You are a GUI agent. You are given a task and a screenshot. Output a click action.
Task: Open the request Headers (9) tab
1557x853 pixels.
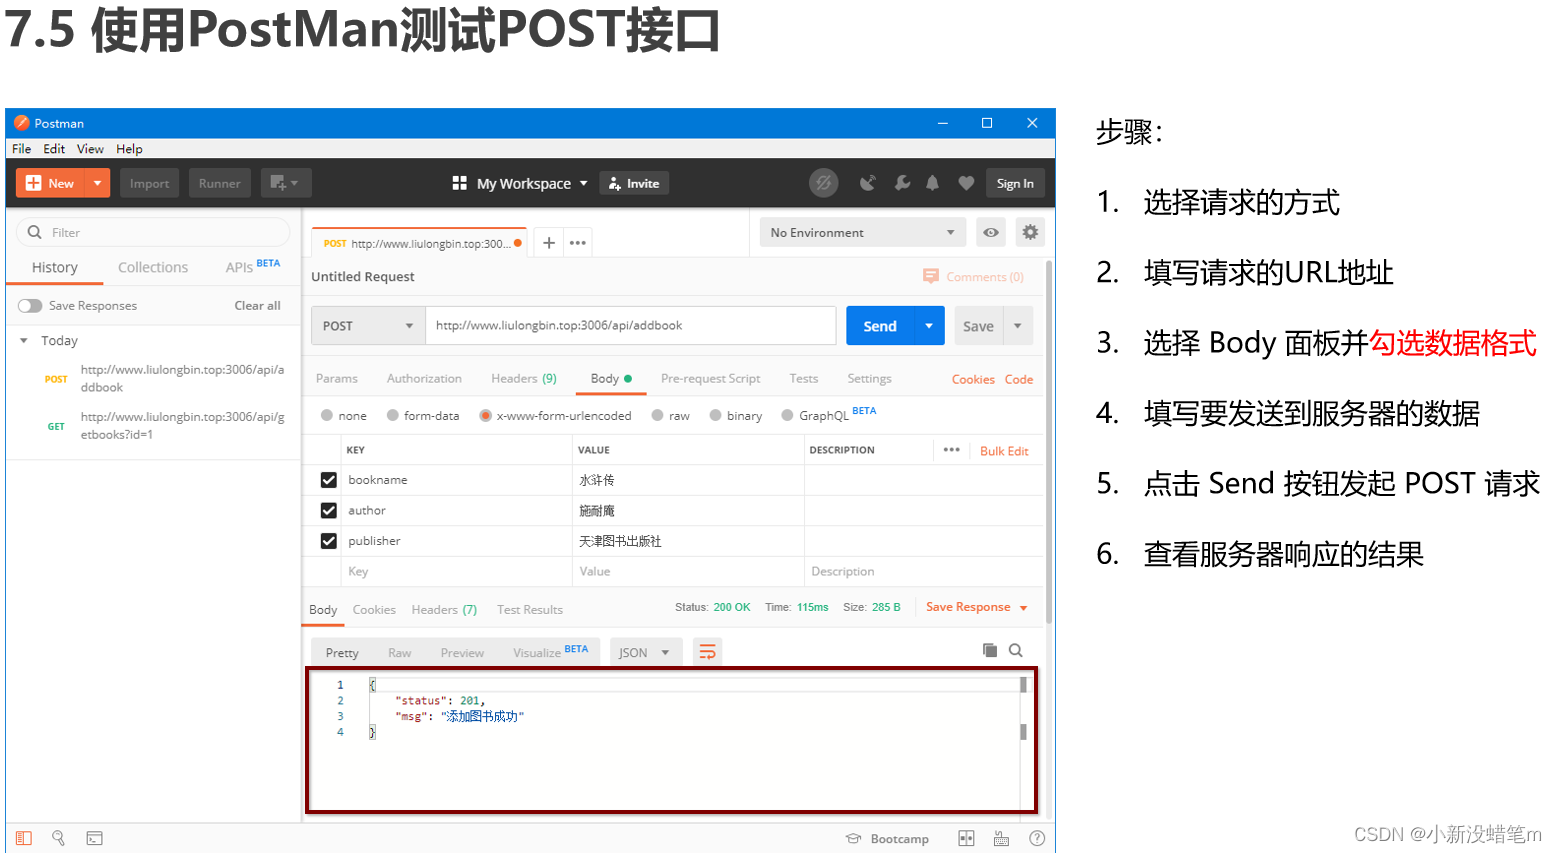tap(524, 378)
